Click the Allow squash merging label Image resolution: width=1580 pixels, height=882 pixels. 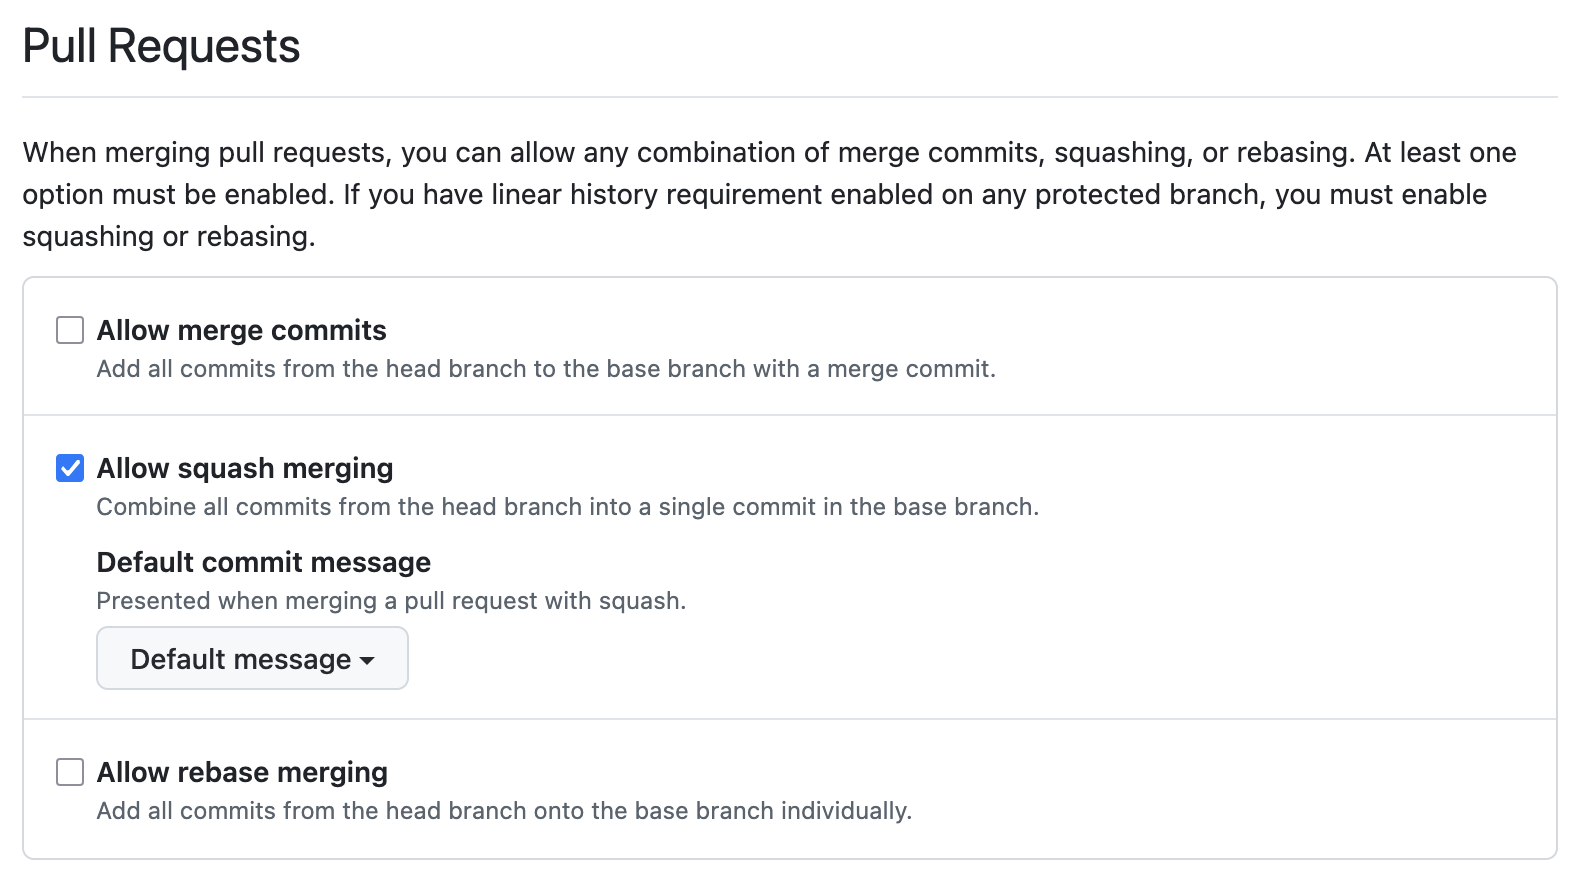[244, 467]
